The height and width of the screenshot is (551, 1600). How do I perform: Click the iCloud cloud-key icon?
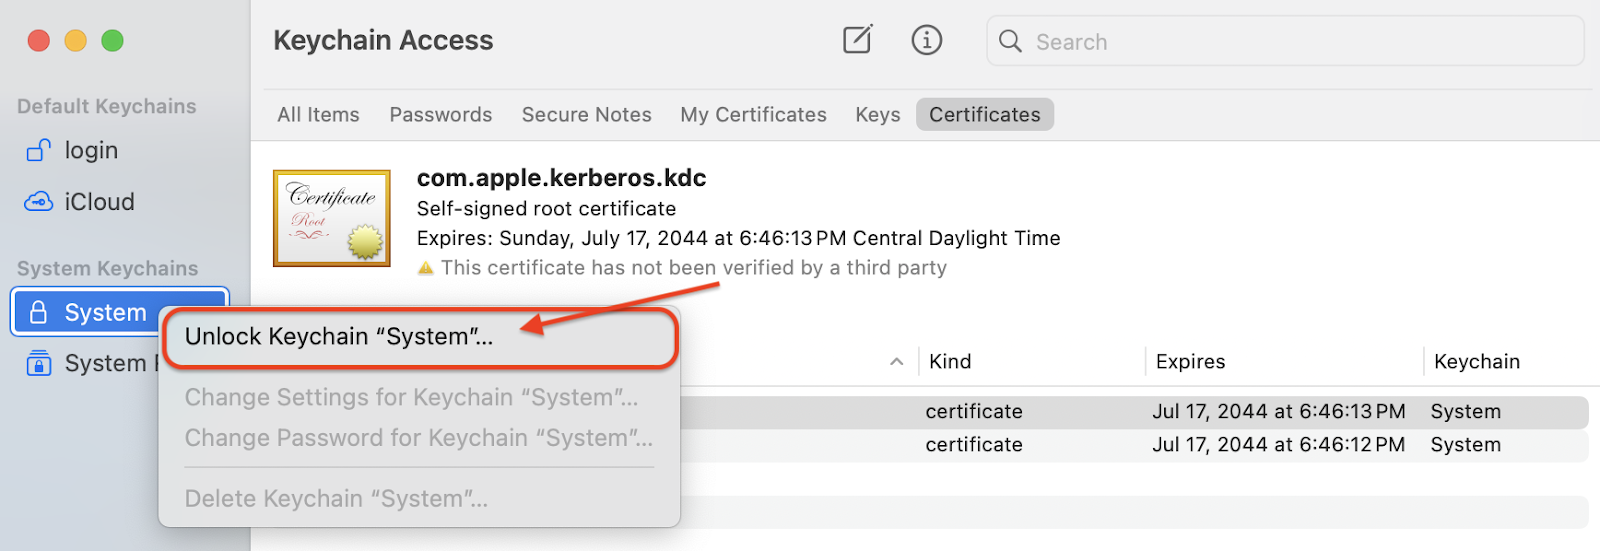tap(38, 202)
